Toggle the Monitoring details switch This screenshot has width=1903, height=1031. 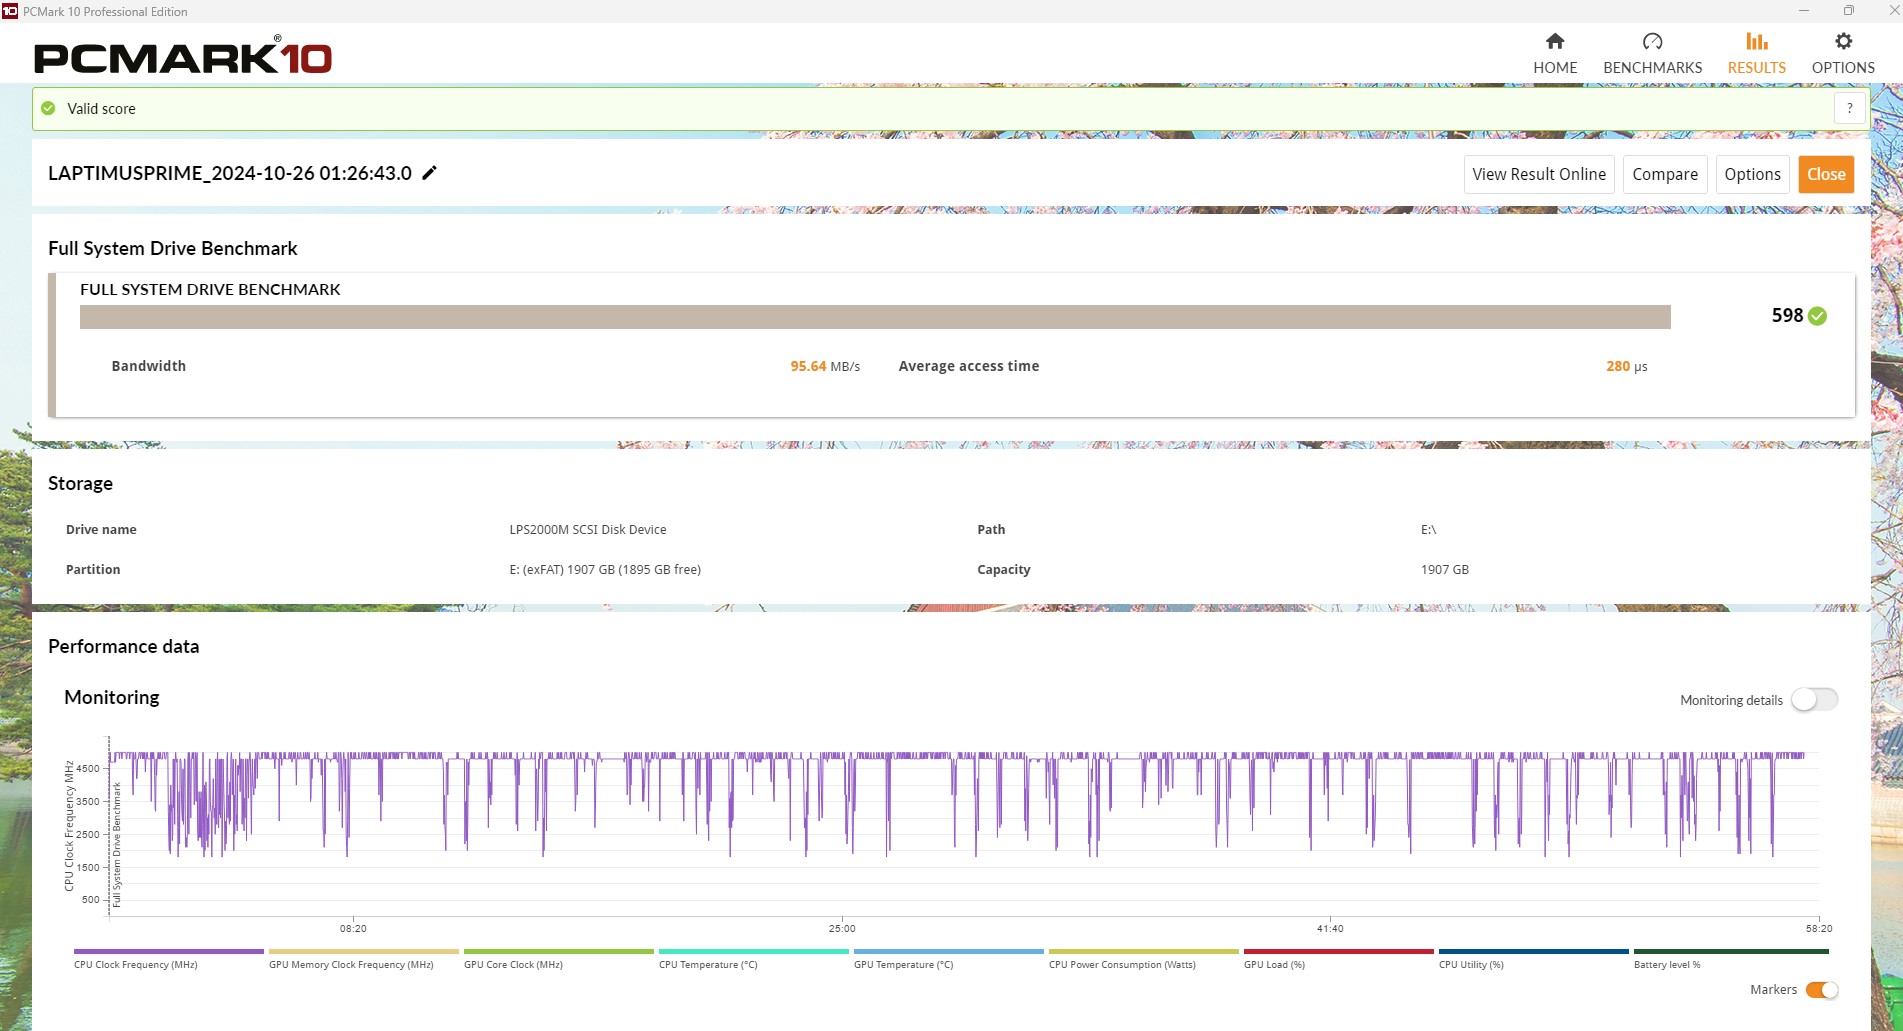(1814, 700)
